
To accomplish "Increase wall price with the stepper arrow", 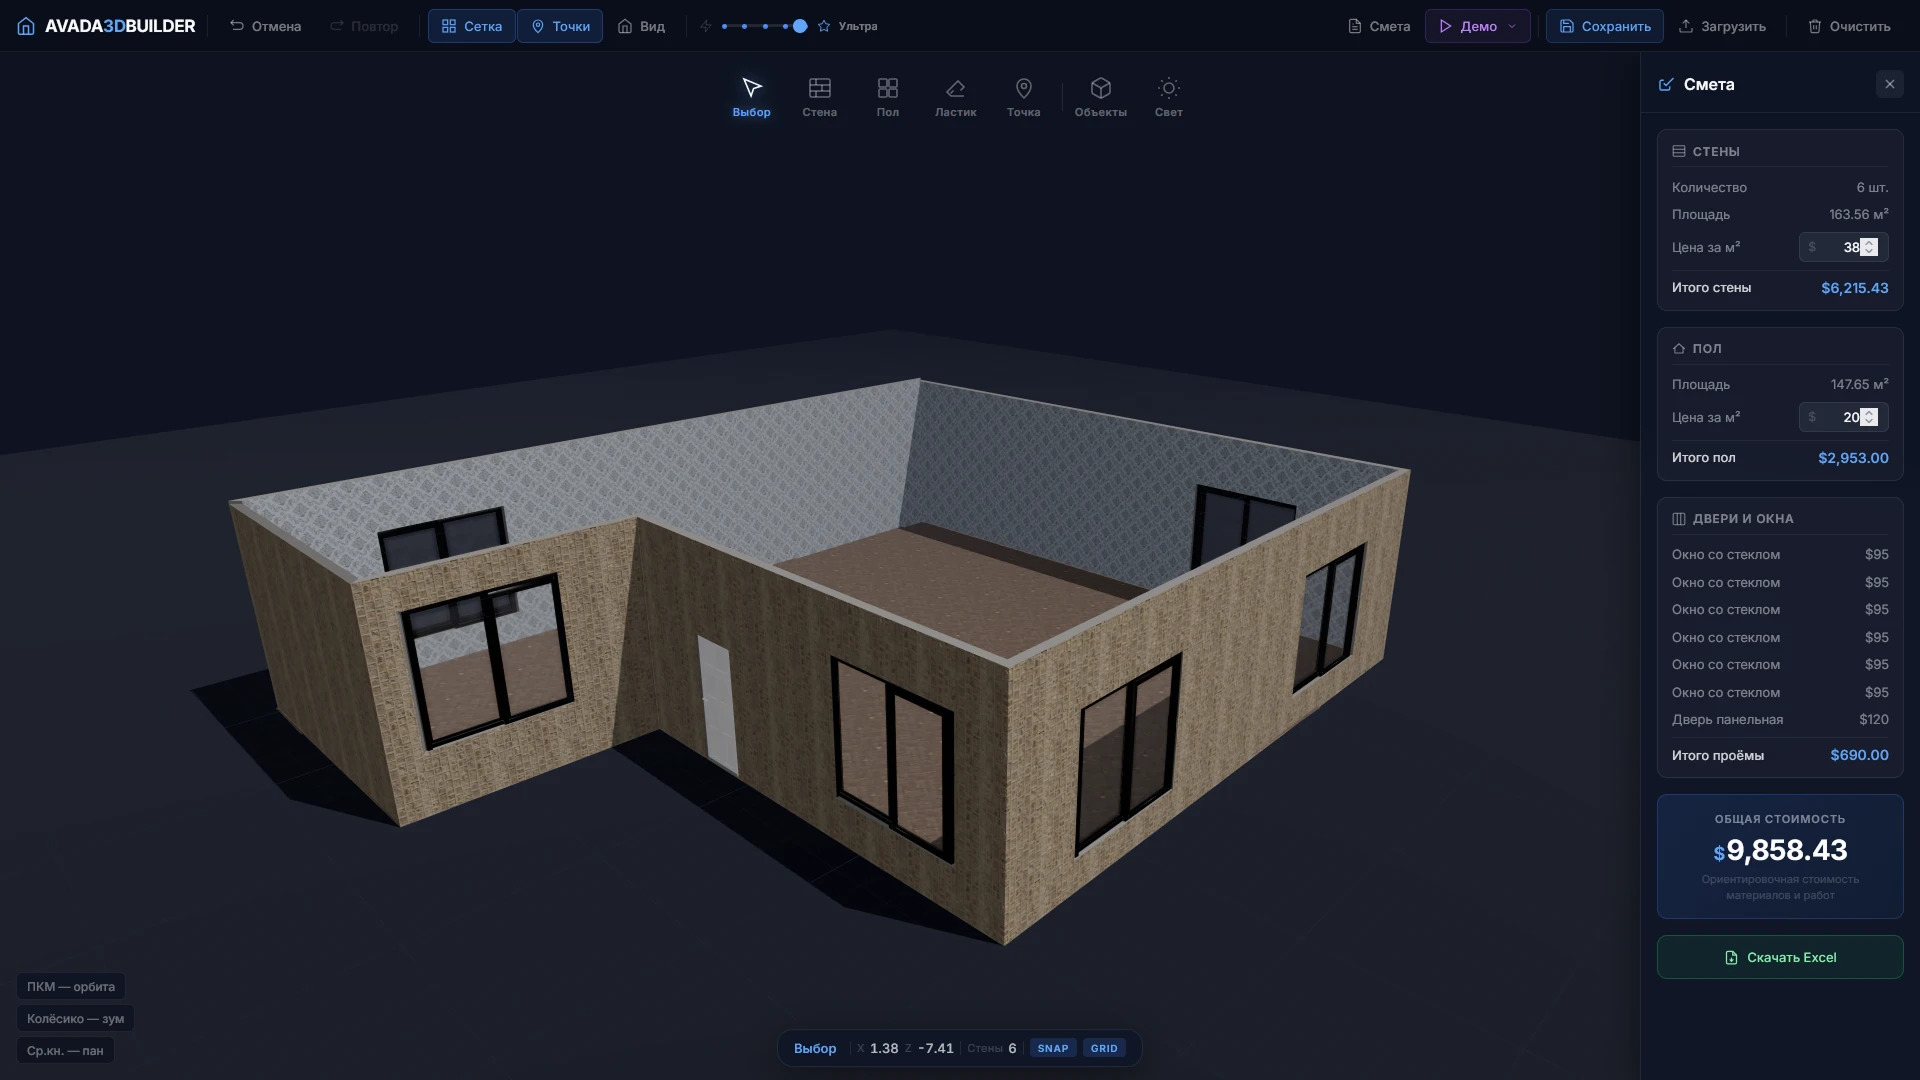I will pos(1868,242).
